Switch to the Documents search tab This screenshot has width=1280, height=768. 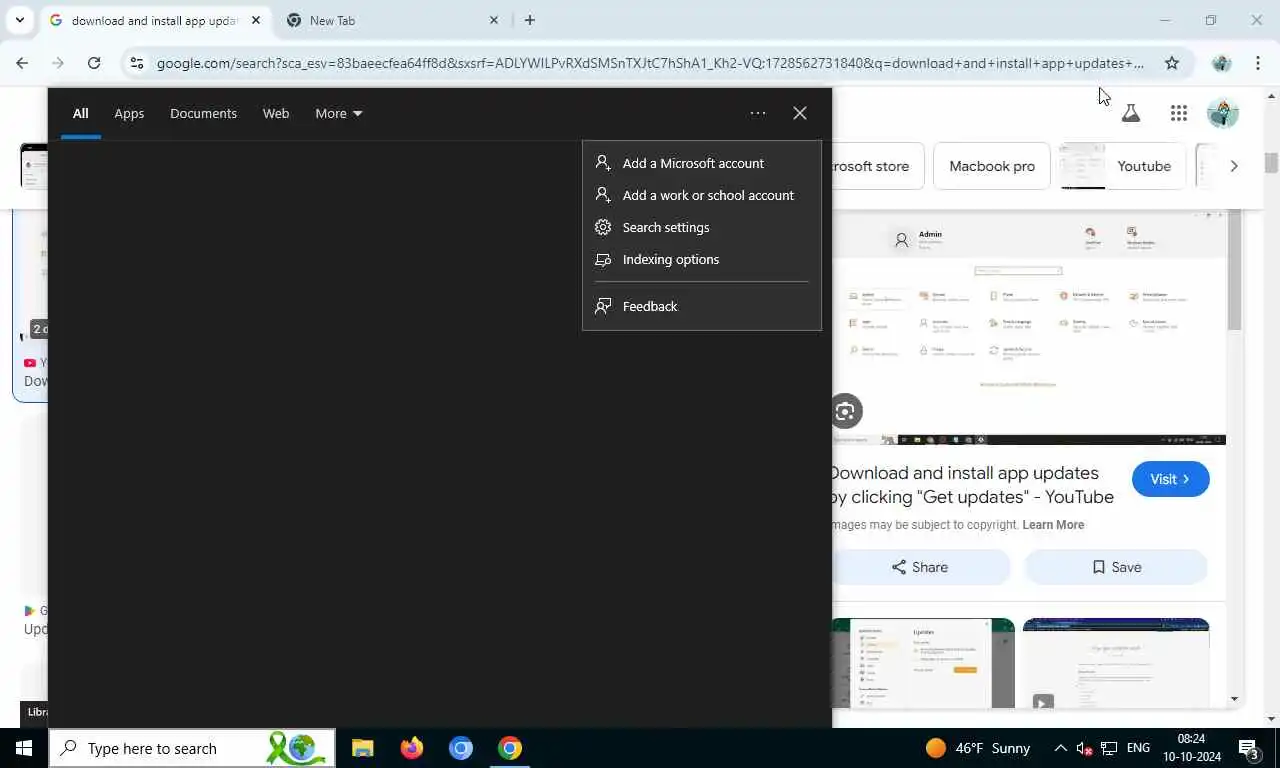(203, 113)
